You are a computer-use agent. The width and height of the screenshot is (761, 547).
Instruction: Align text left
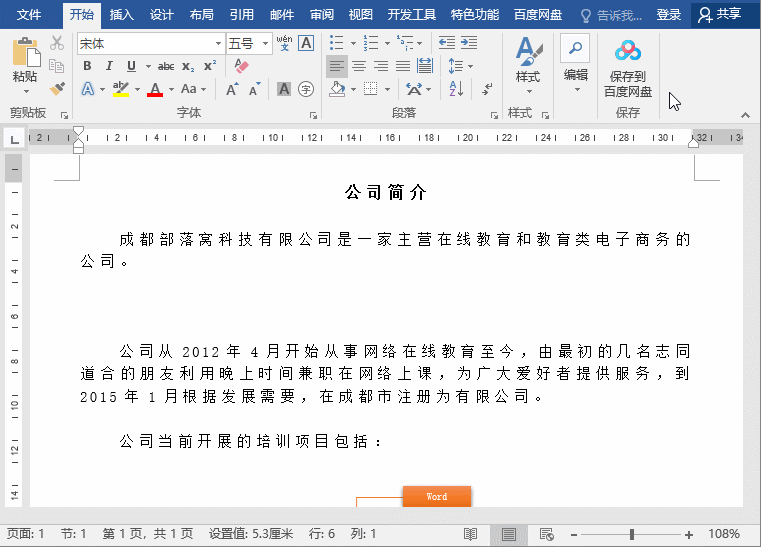(x=337, y=66)
